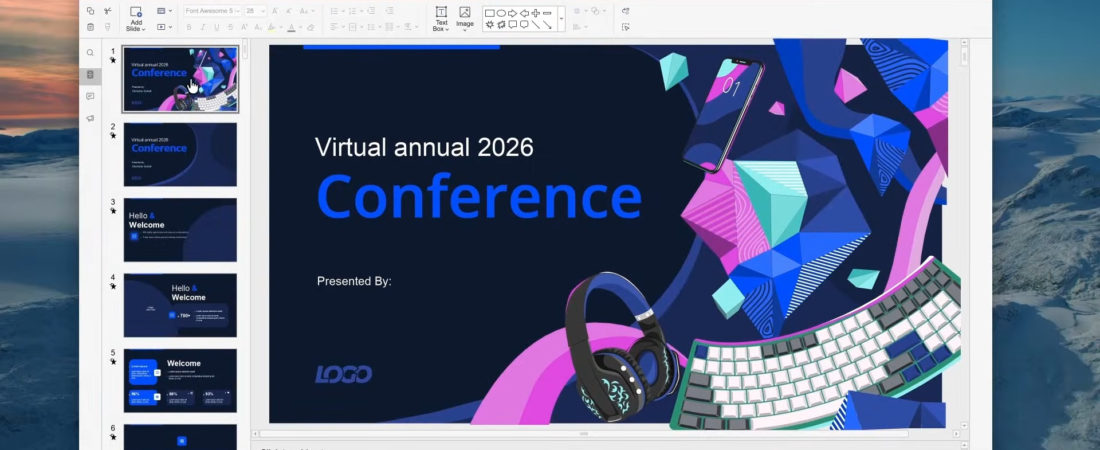Select the minus shape in gallery
The height and width of the screenshot is (450, 1100).
pos(547,13)
